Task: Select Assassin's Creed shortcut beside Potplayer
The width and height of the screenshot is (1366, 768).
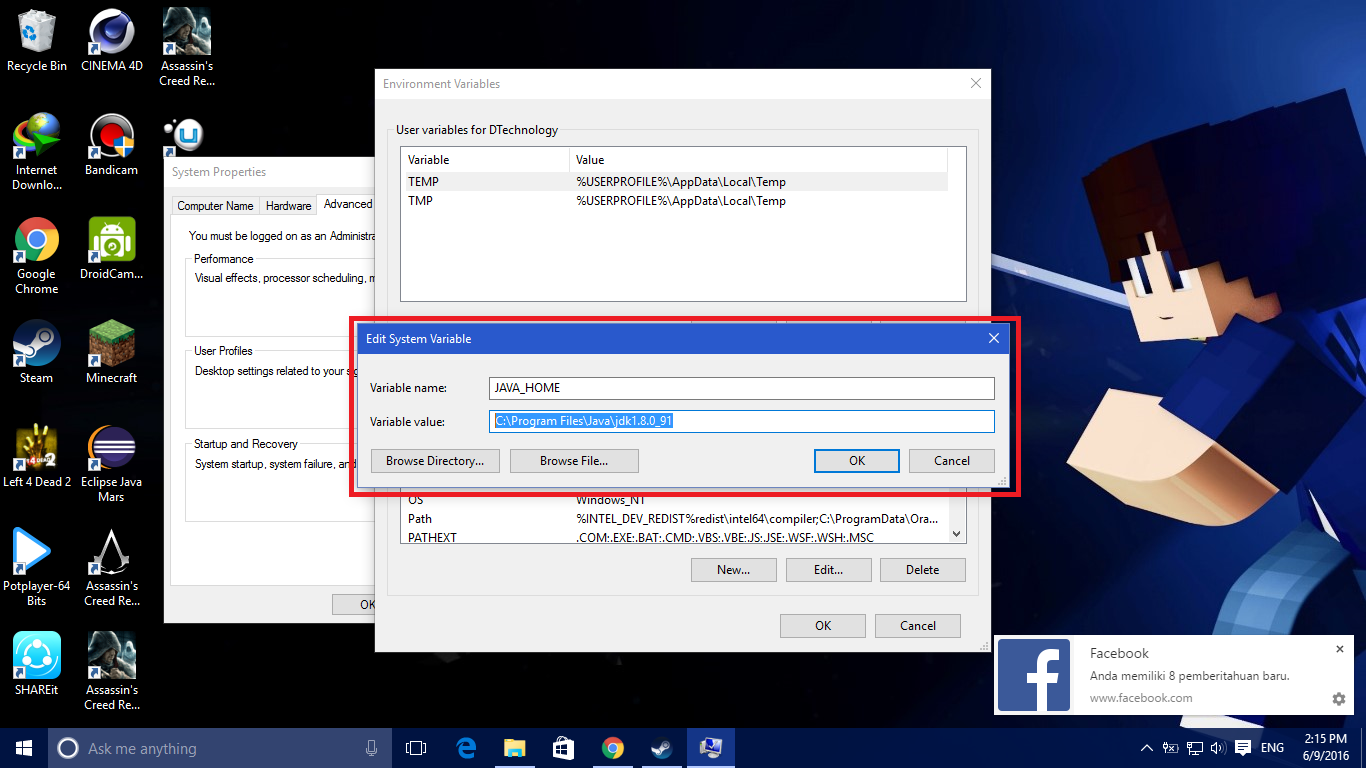Action: pyautogui.click(x=111, y=568)
